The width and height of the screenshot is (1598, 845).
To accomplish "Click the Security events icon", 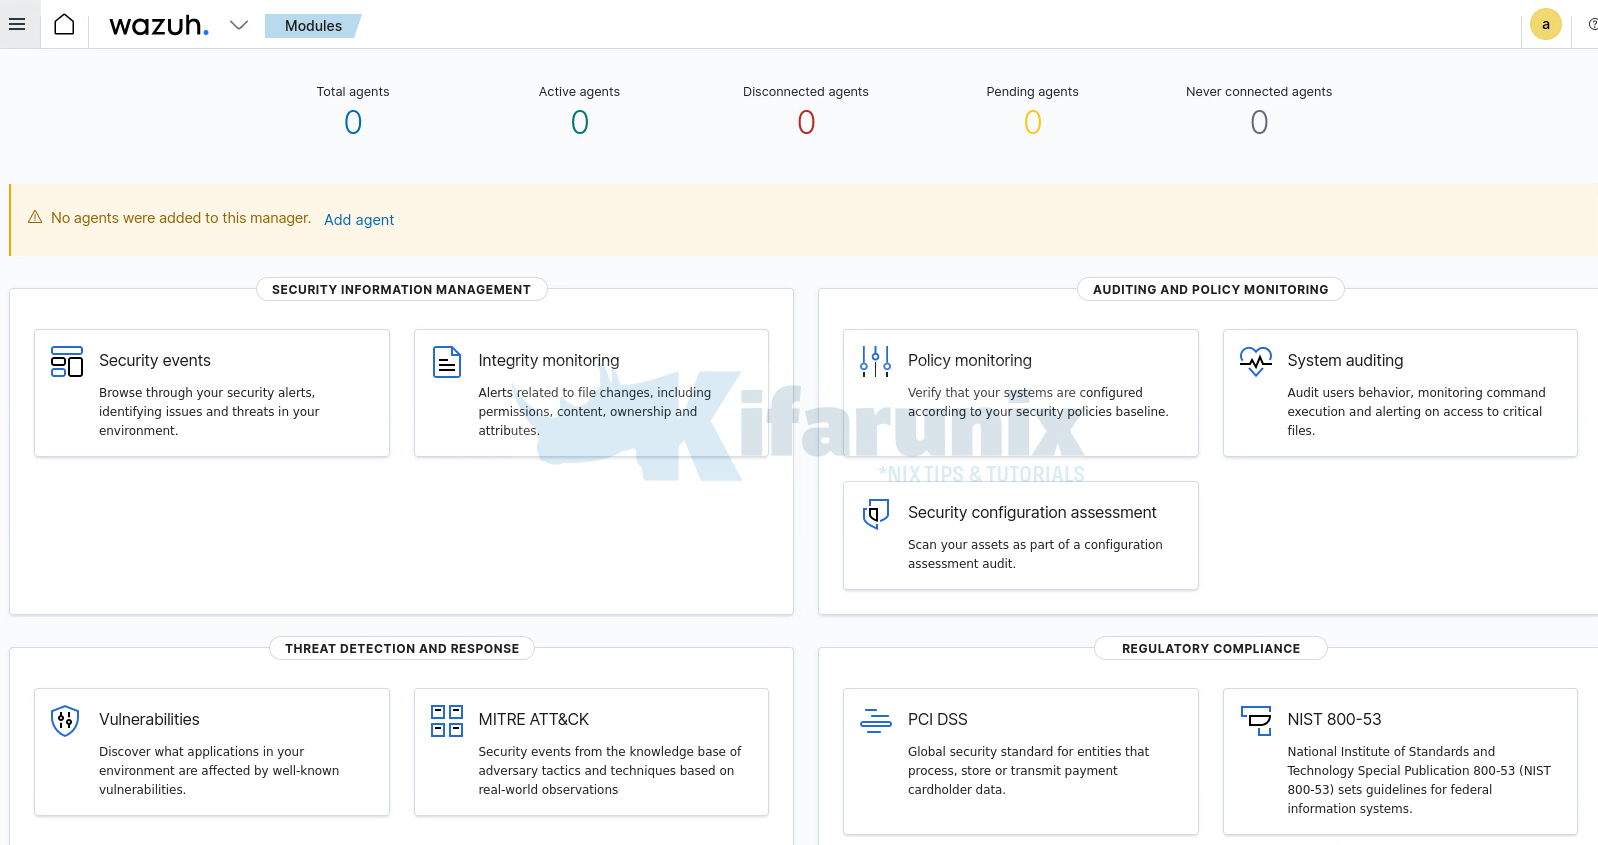I will pyautogui.click(x=67, y=361).
